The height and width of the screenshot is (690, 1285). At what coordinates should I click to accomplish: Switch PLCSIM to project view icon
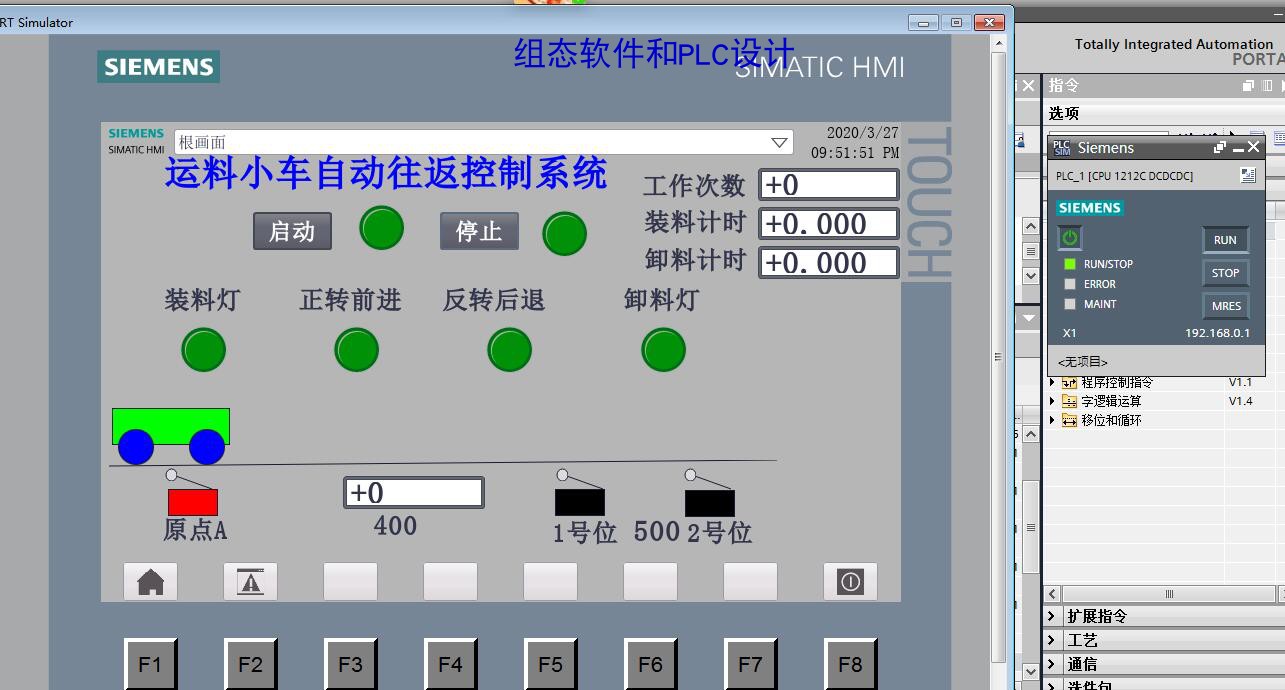1247,175
